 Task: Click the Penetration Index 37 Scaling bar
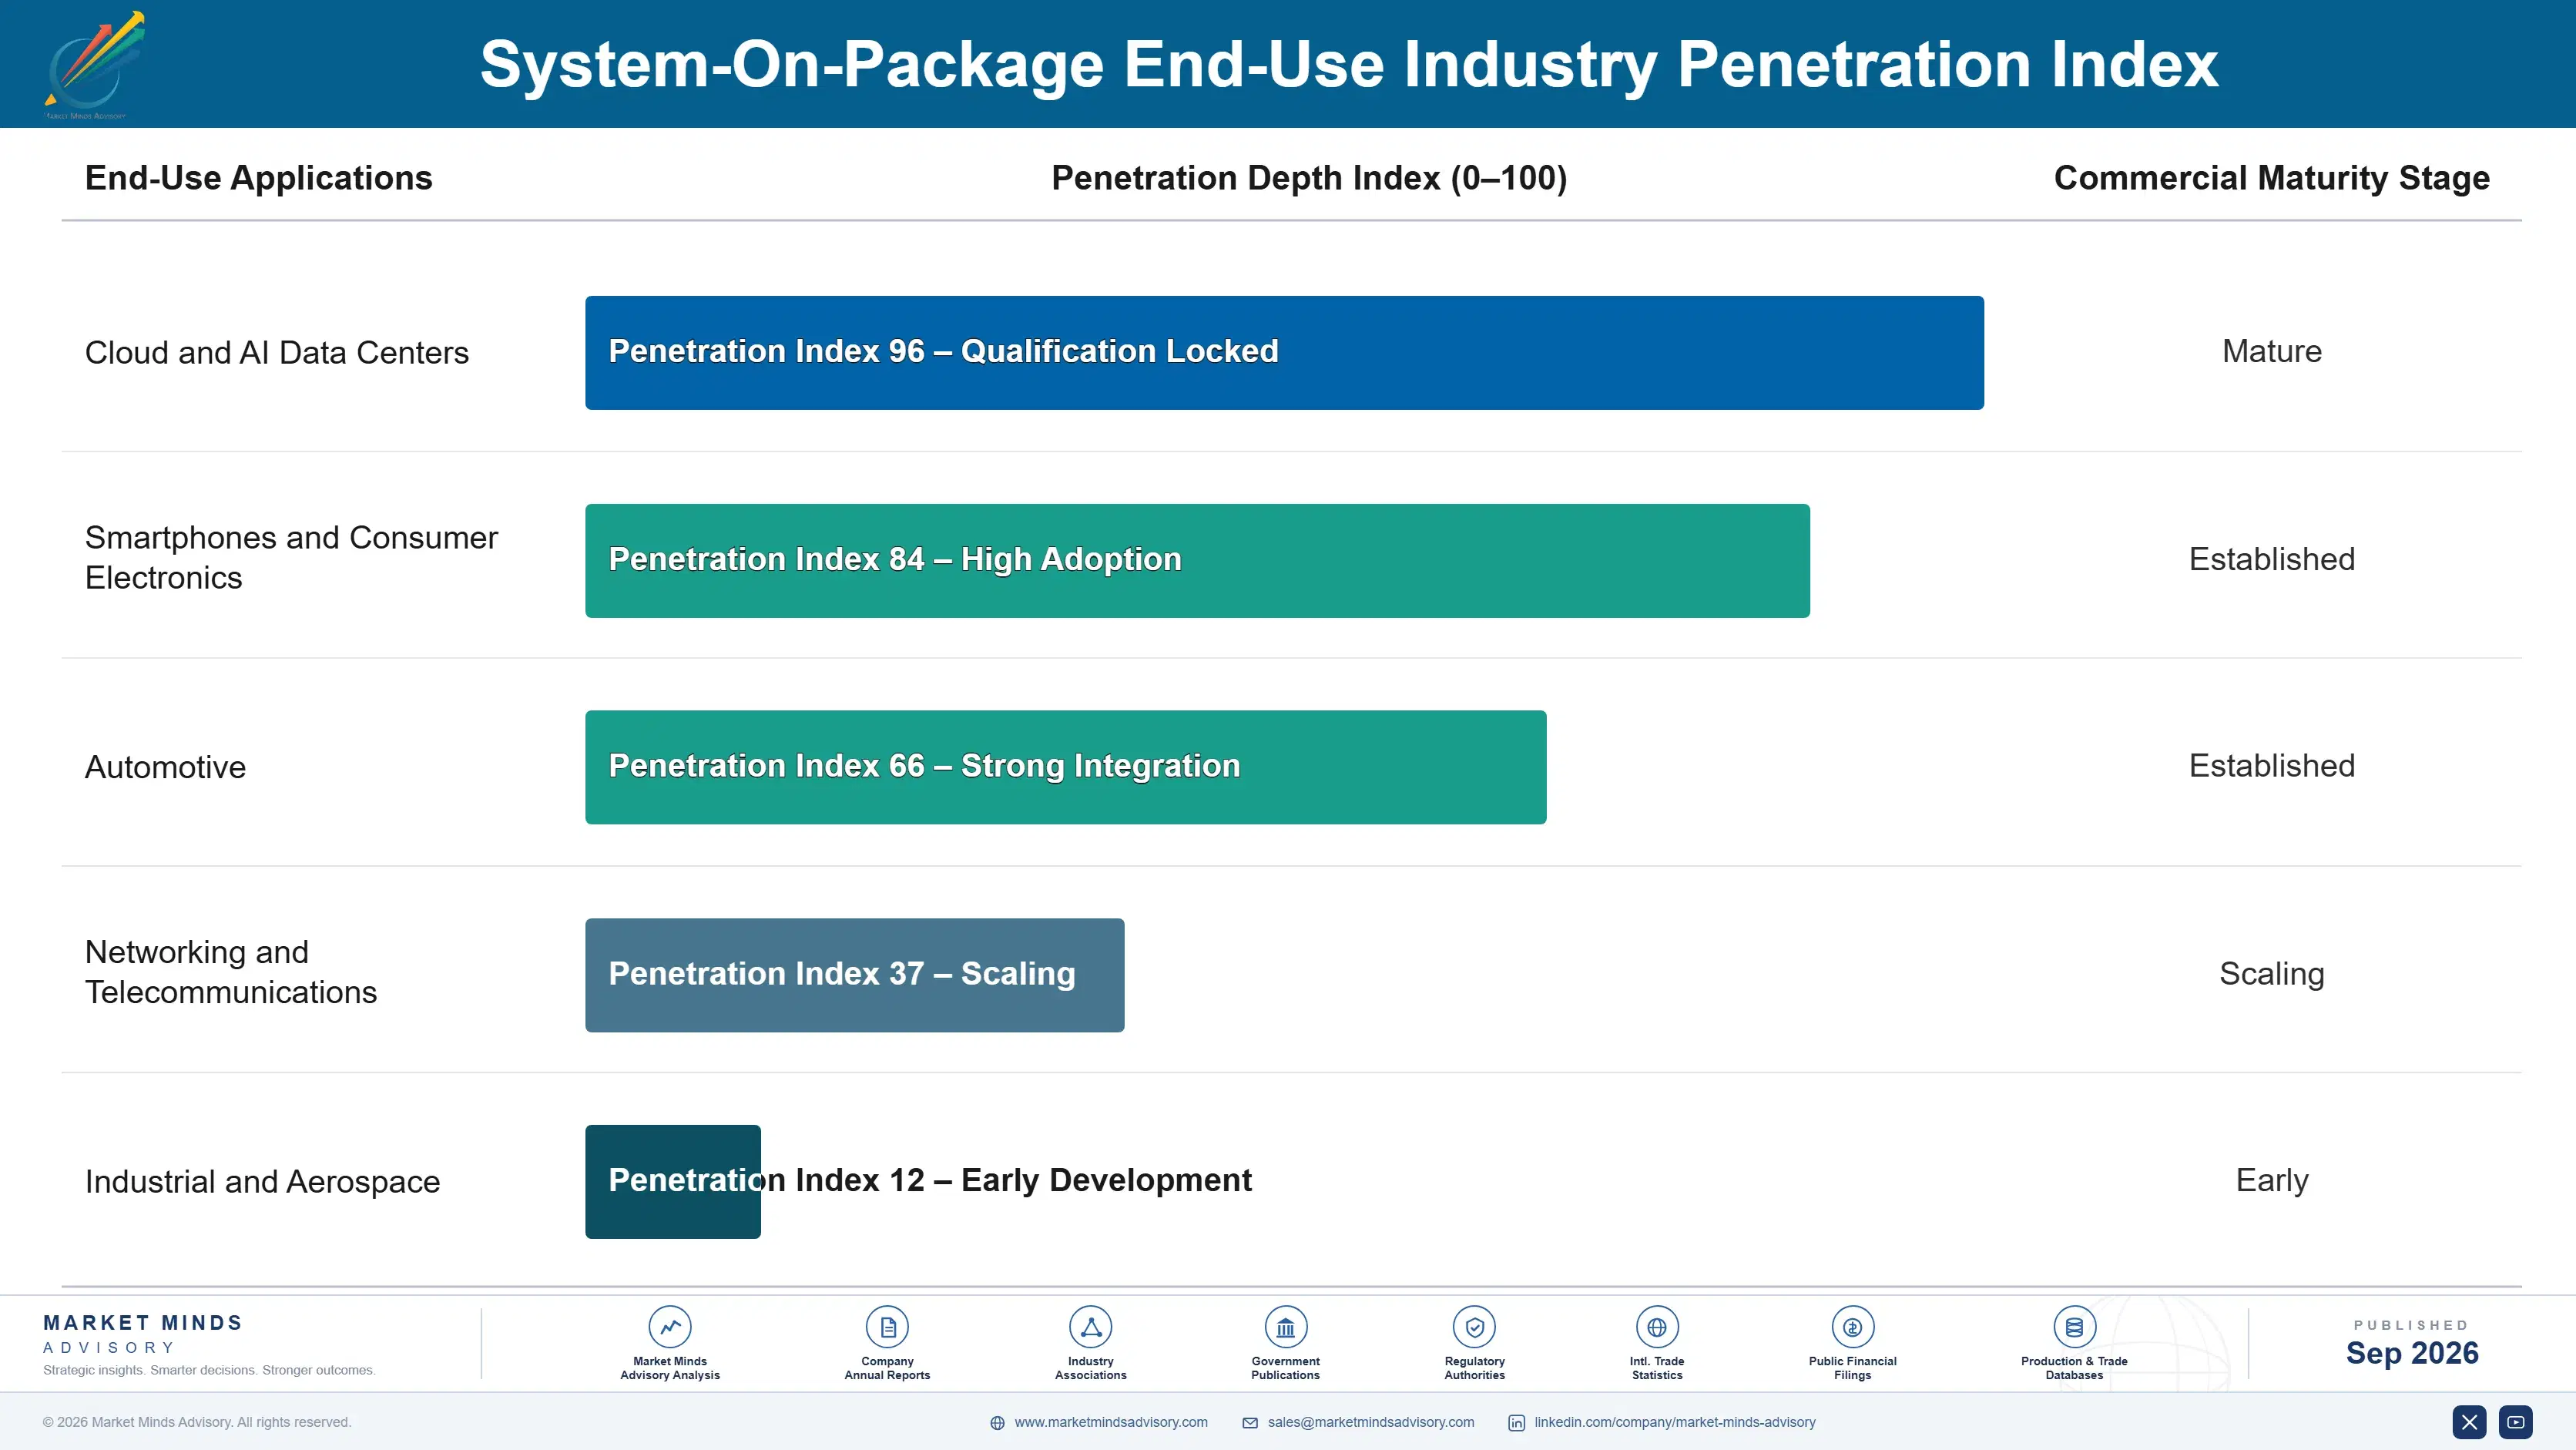(x=855, y=975)
